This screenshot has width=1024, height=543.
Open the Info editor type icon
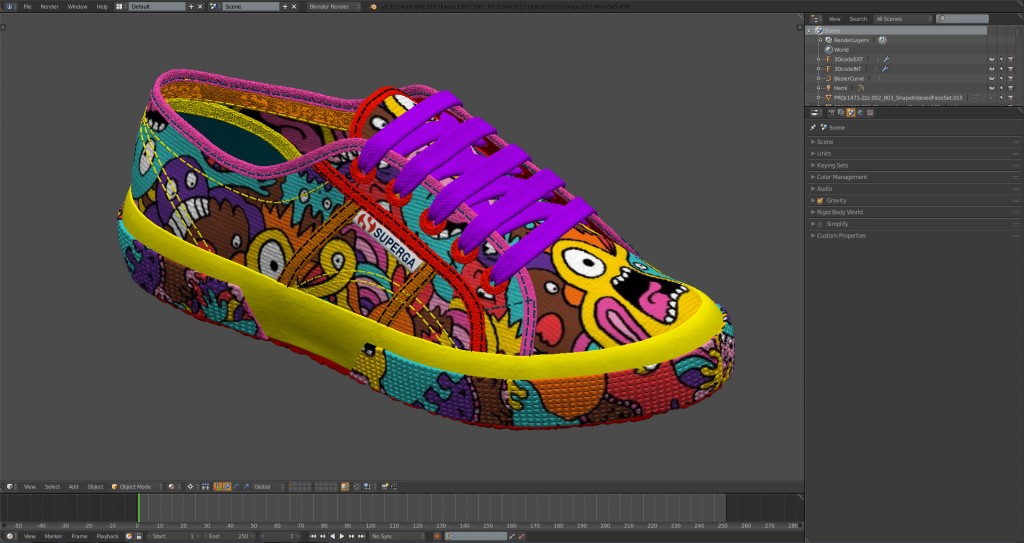pyautogui.click(x=9, y=7)
